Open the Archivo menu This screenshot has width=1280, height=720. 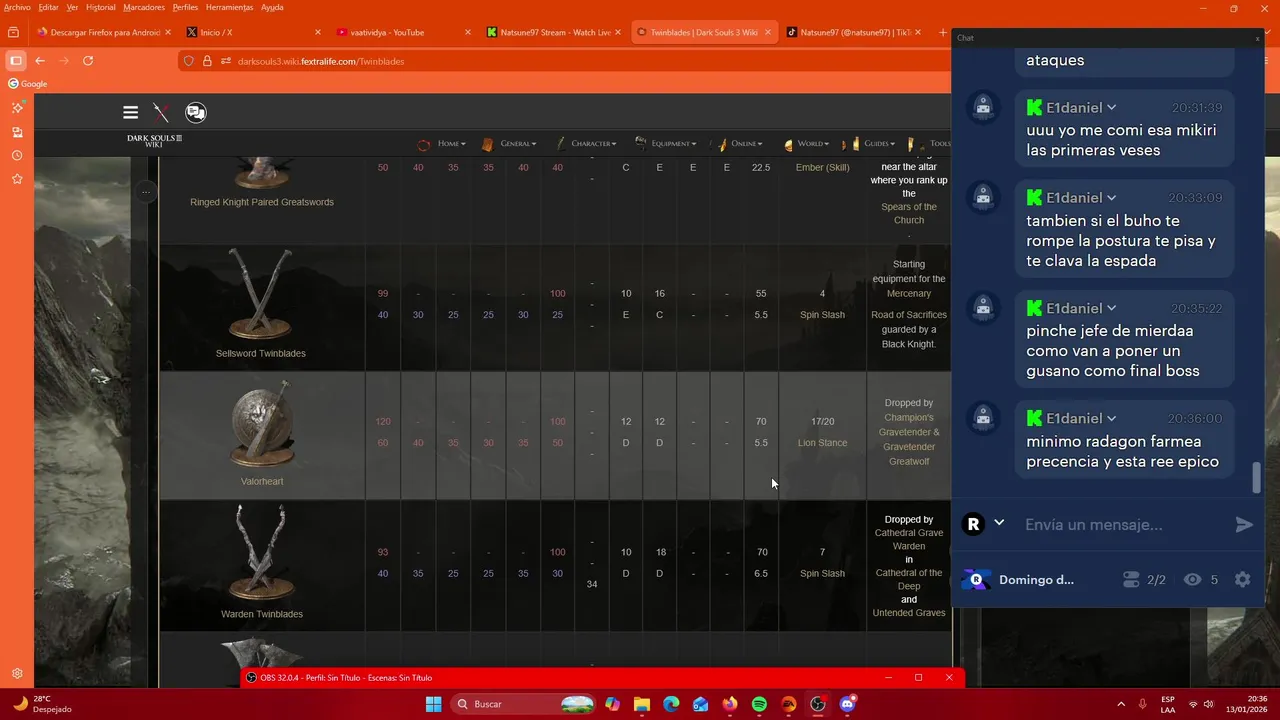click(17, 7)
